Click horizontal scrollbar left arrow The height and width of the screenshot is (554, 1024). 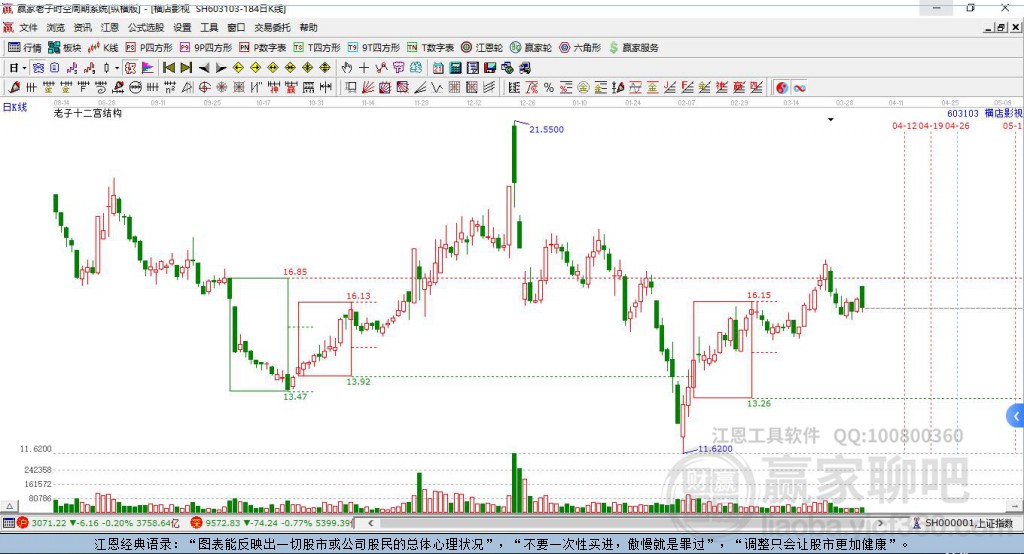click(x=371, y=523)
